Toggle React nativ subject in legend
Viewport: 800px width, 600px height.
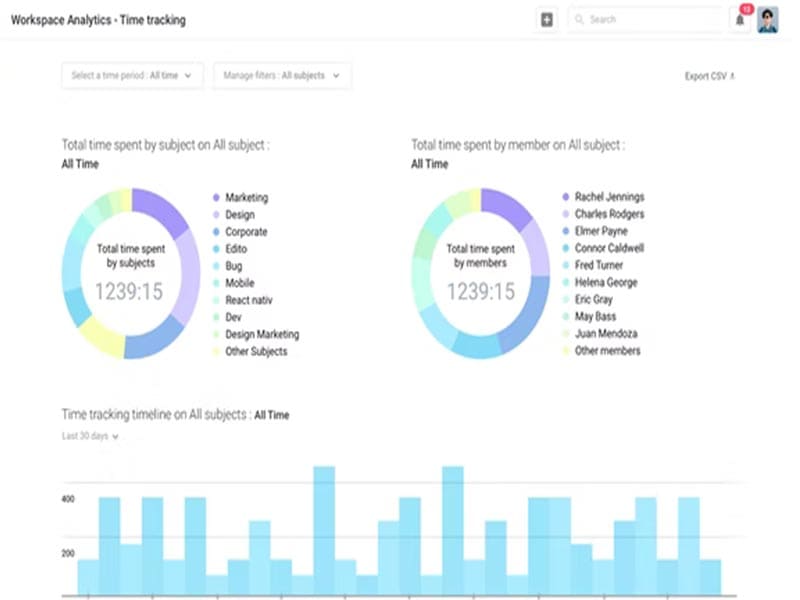click(249, 300)
